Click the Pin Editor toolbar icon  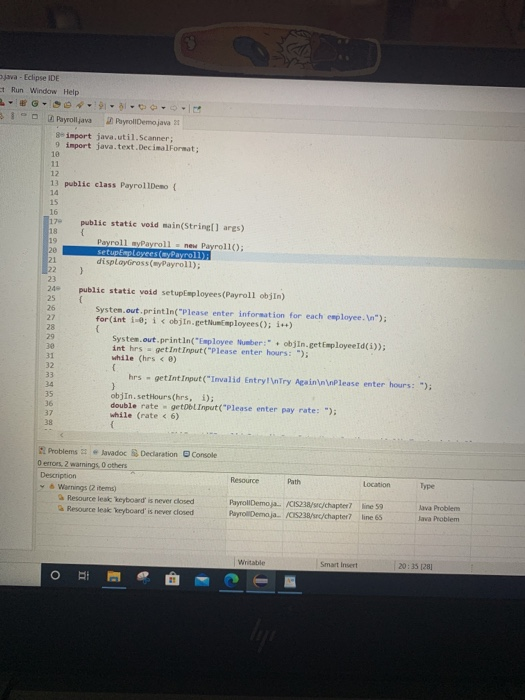(197, 109)
